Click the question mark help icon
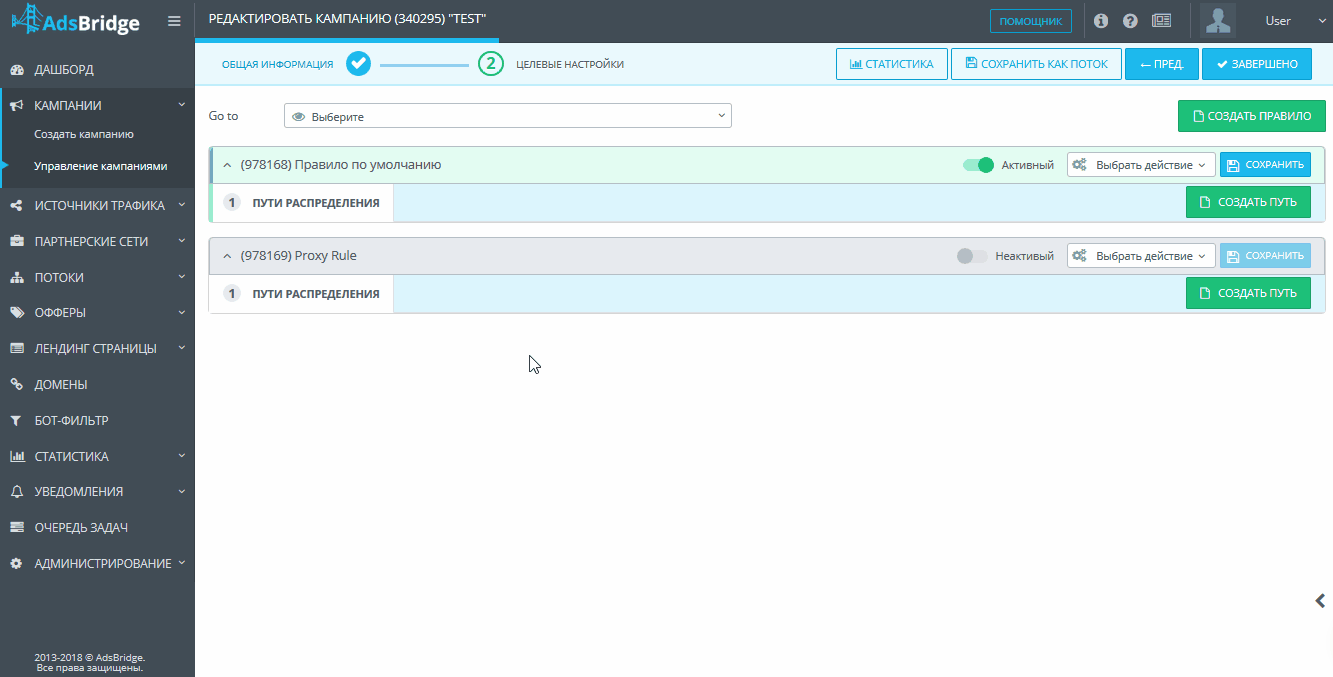The image size is (1333, 677). (x=1130, y=20)
